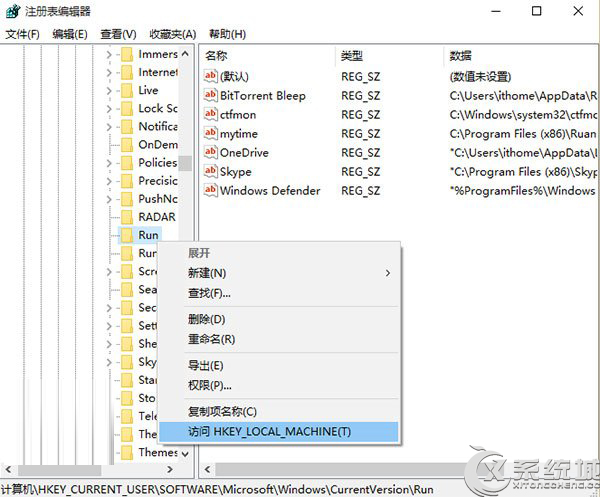Click the folder icon of selected Run key
The image size is (600, 497).
tap(127, 235)
